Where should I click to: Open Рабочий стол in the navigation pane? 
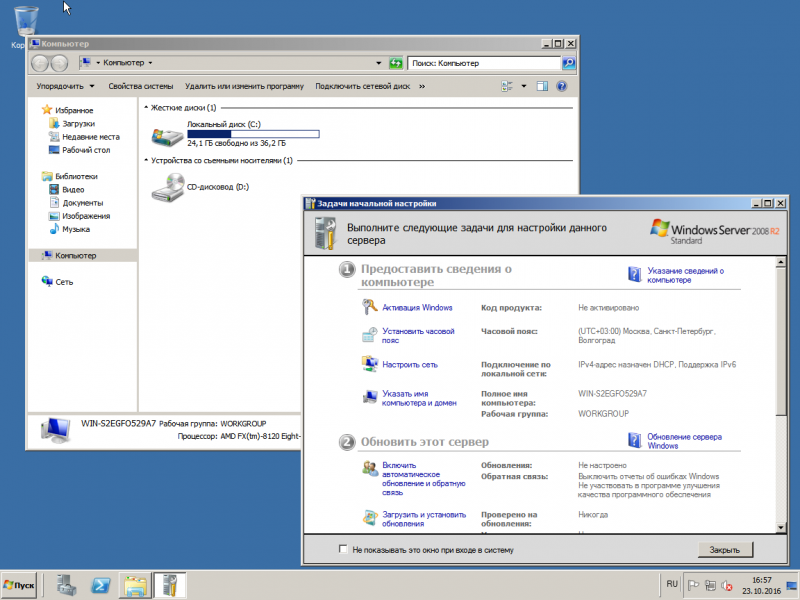click(x=86, y=150)
